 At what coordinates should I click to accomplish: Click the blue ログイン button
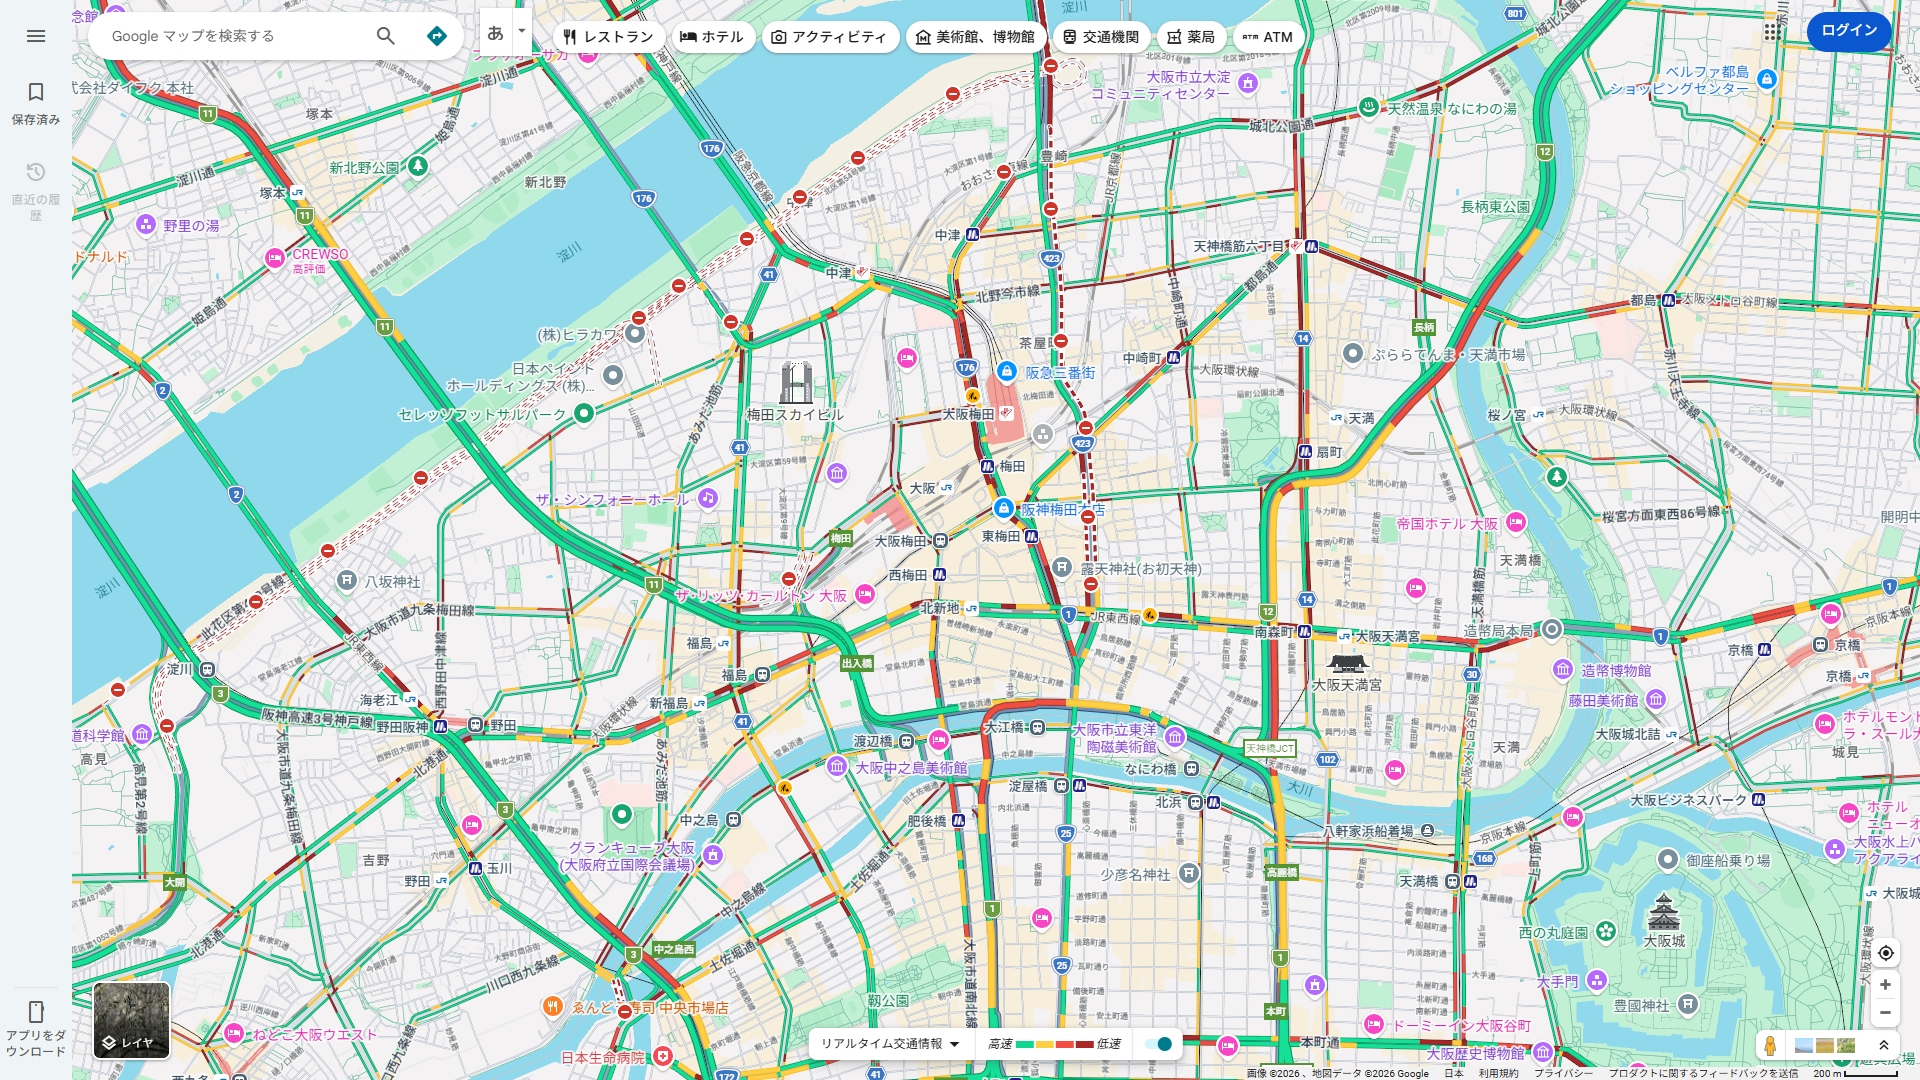[1848, 31]
